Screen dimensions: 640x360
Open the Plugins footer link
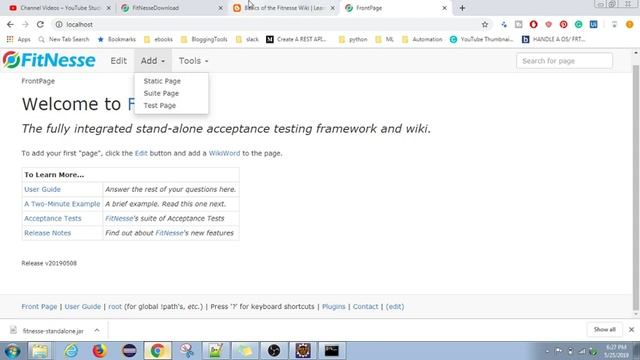pos(333,307)
